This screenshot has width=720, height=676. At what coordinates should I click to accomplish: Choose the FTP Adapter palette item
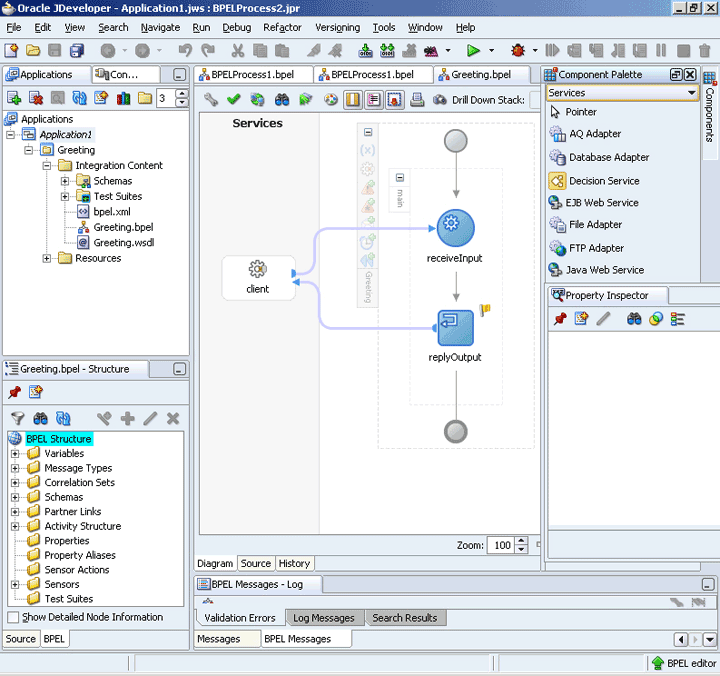click(x=587, y=248)
